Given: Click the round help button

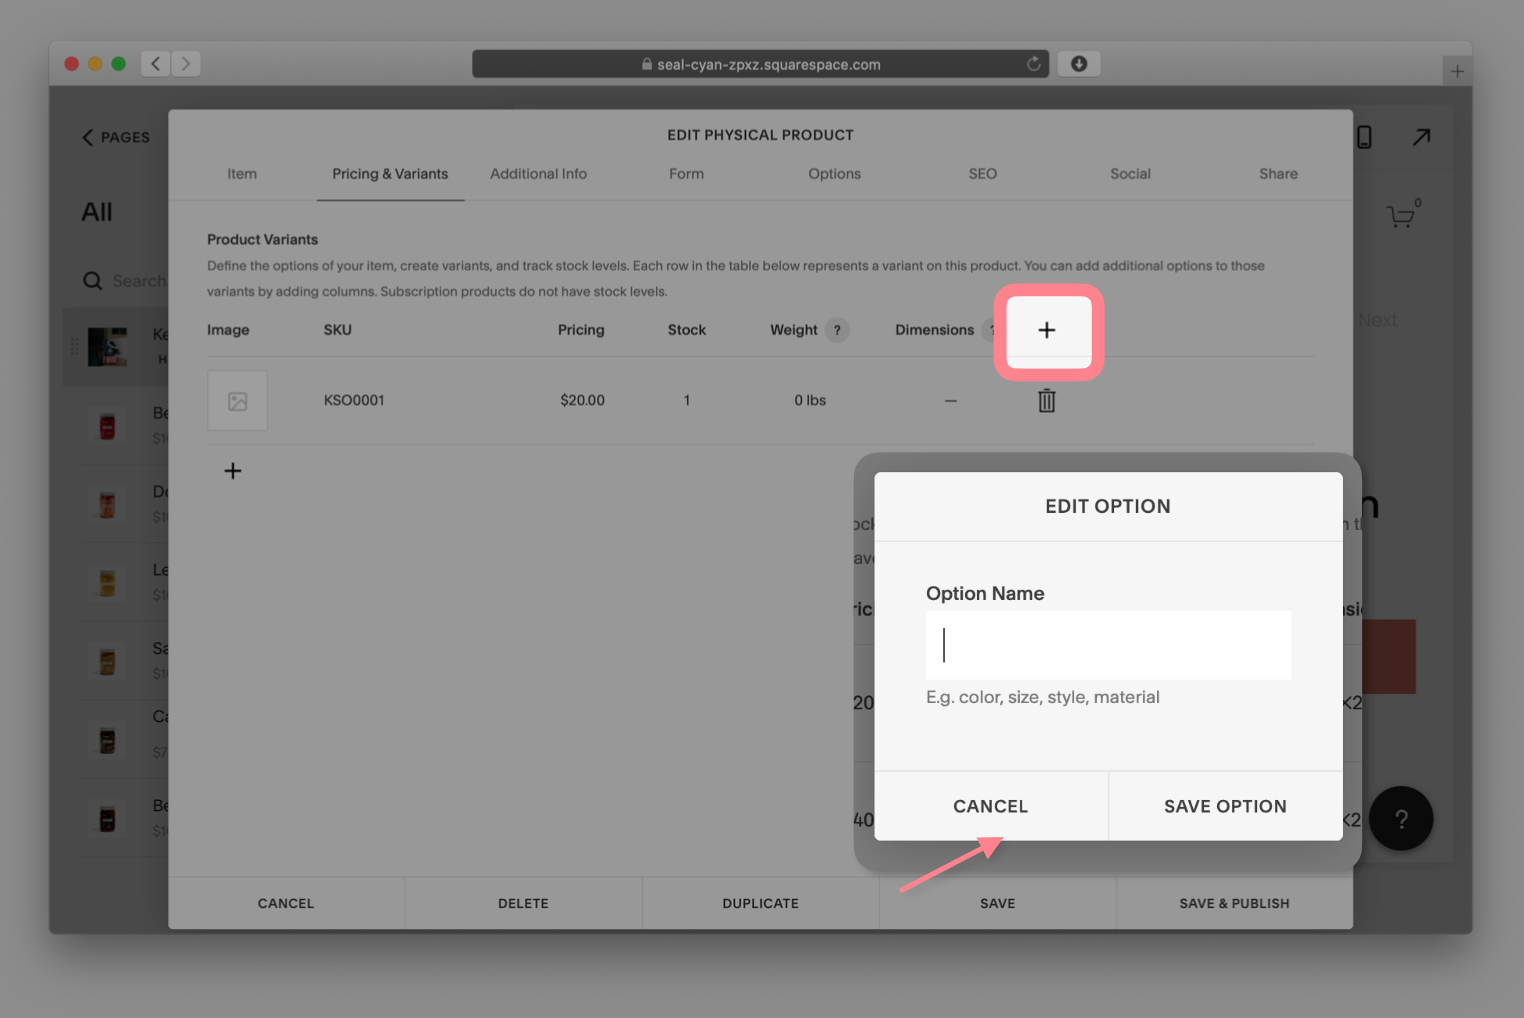Looking at the screenshot, I should tap(1401, 819).
